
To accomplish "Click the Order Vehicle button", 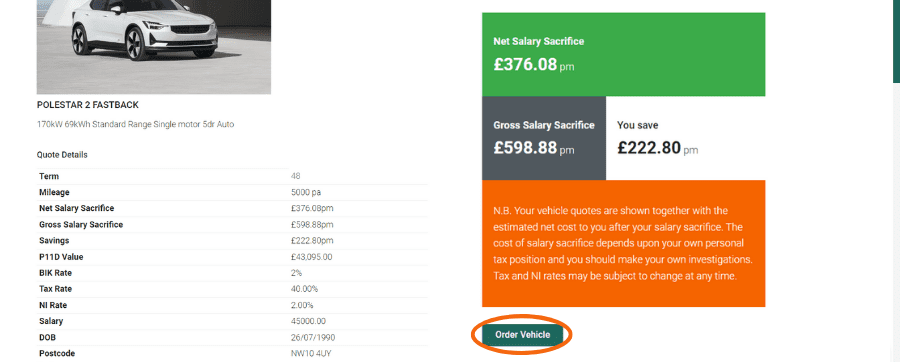I will click(x=522, y=335).
